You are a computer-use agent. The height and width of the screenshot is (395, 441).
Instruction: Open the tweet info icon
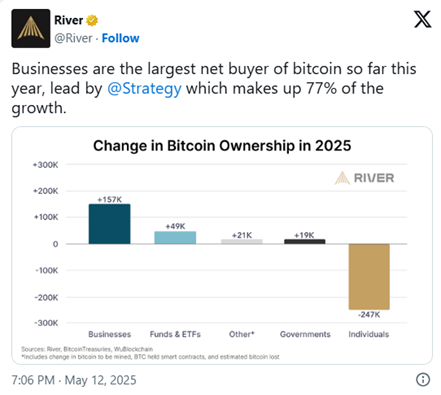(x=423, y=380)
